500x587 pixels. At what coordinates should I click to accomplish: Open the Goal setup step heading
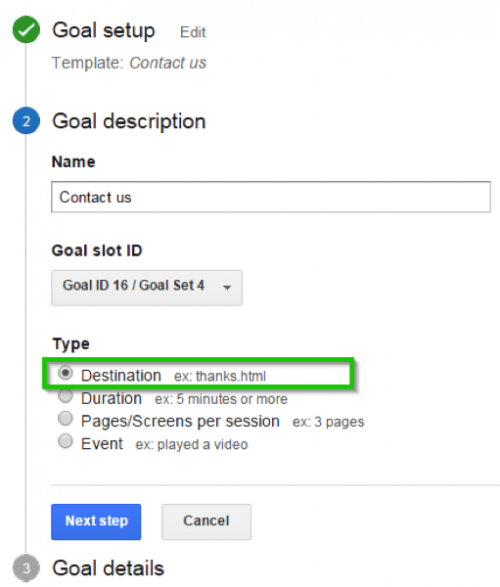pyautogui.click(x=104, y=30)
